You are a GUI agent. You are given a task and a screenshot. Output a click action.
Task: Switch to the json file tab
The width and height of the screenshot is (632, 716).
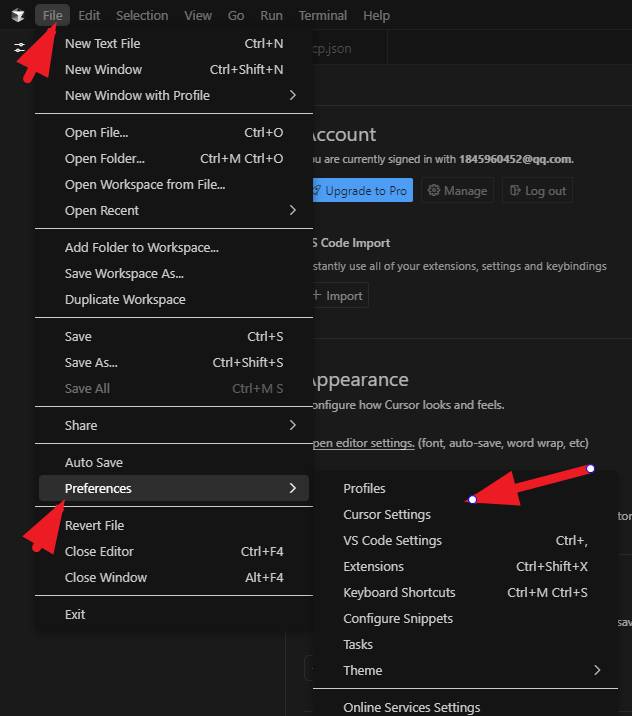349,48
